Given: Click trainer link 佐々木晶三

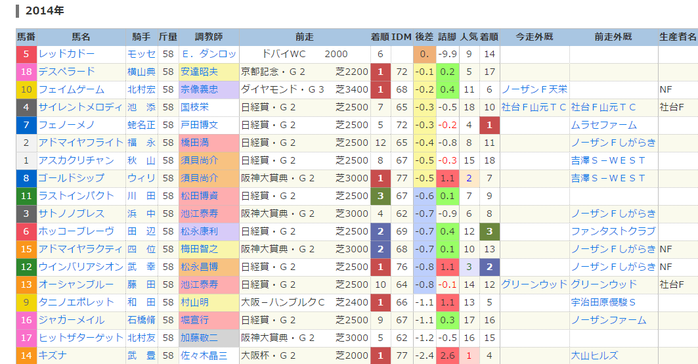Looking at the screenshot, I should [204, 356].
